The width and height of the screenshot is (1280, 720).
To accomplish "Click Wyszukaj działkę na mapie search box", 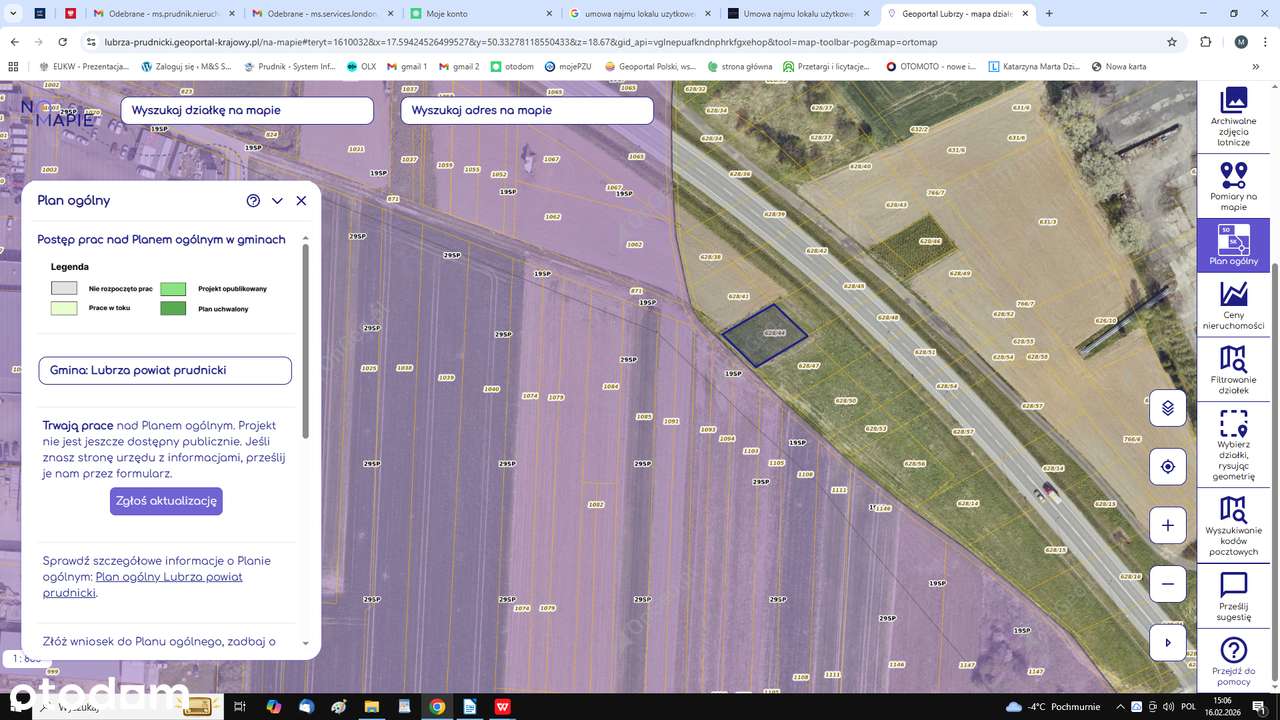I will pyautogui.click(x=247, y=110).
